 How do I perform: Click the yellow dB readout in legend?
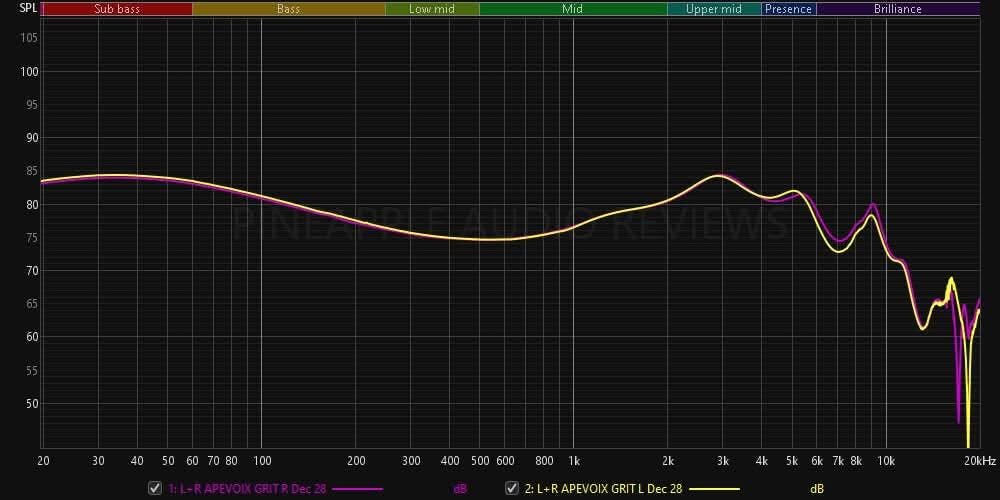[x=817, y=488]
